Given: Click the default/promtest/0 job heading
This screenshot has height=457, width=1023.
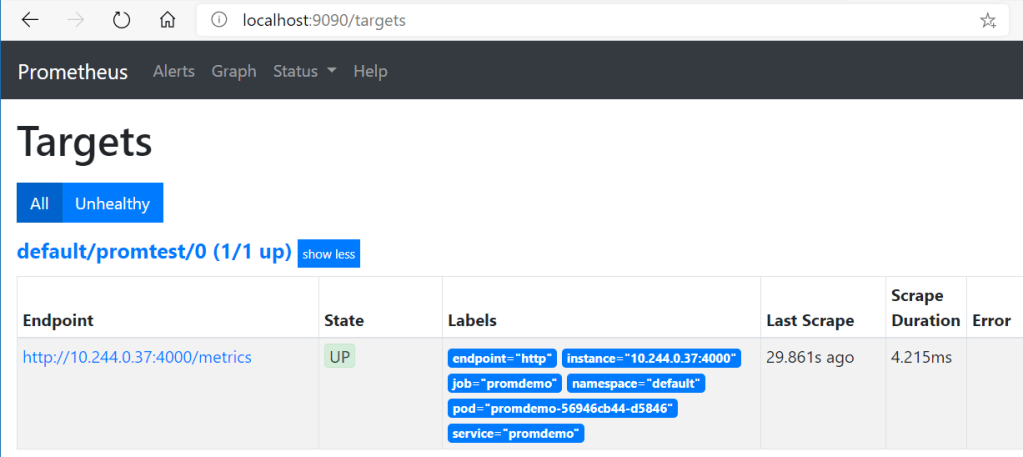Looking at the screenshot, I should coord(154,252).
